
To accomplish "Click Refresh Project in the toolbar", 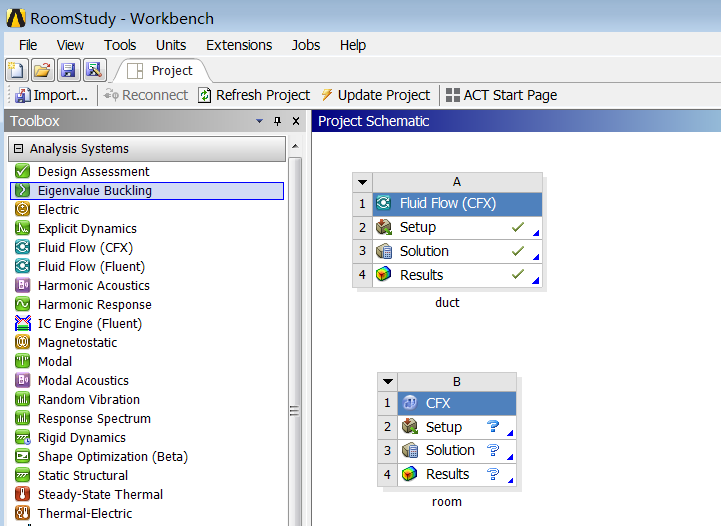I will click(x=254, y=95).
